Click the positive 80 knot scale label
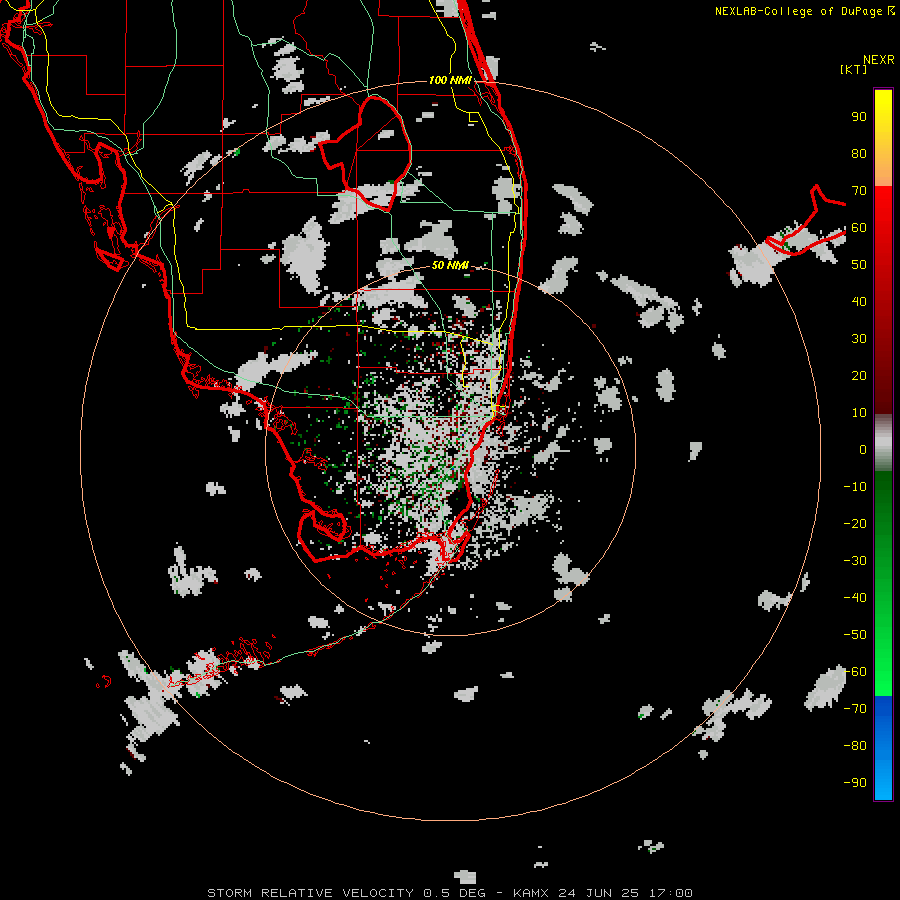Screen dimensions: 900x900 [859, 153]
